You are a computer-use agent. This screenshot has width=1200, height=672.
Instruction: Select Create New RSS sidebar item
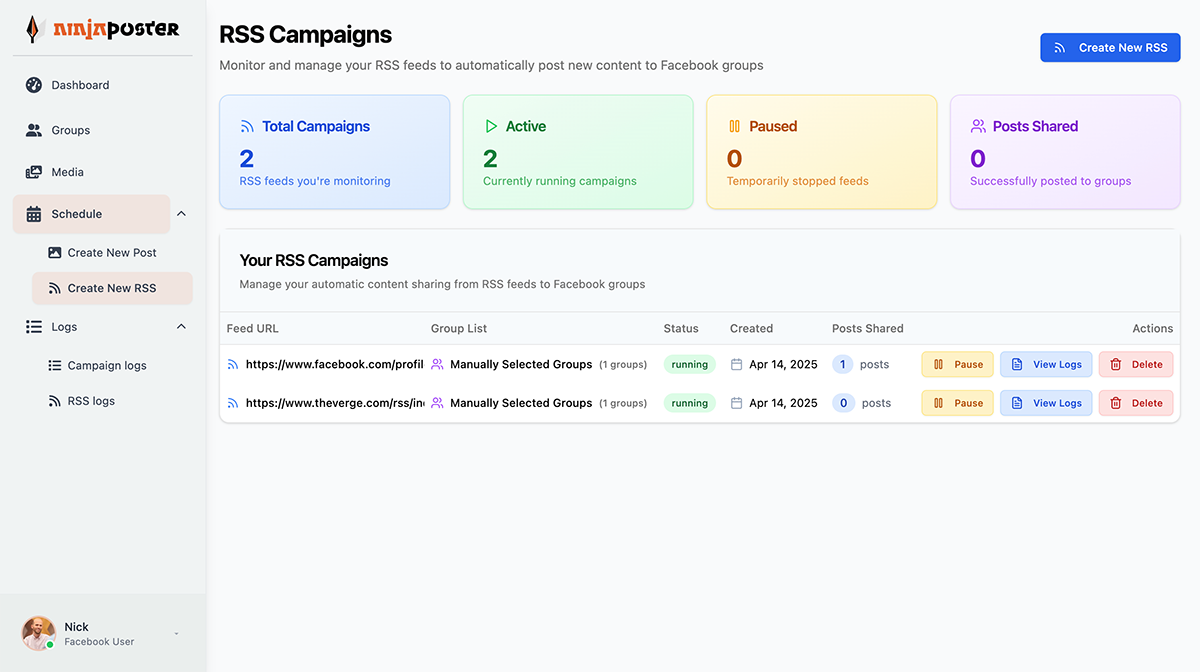(x=112, y=288)
